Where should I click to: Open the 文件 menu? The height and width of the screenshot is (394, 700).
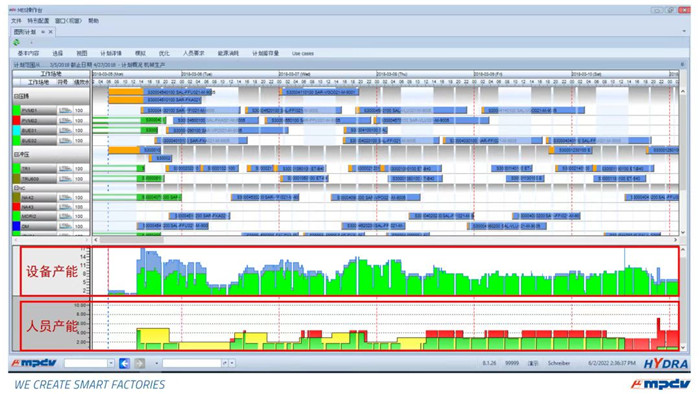point(16,21)
